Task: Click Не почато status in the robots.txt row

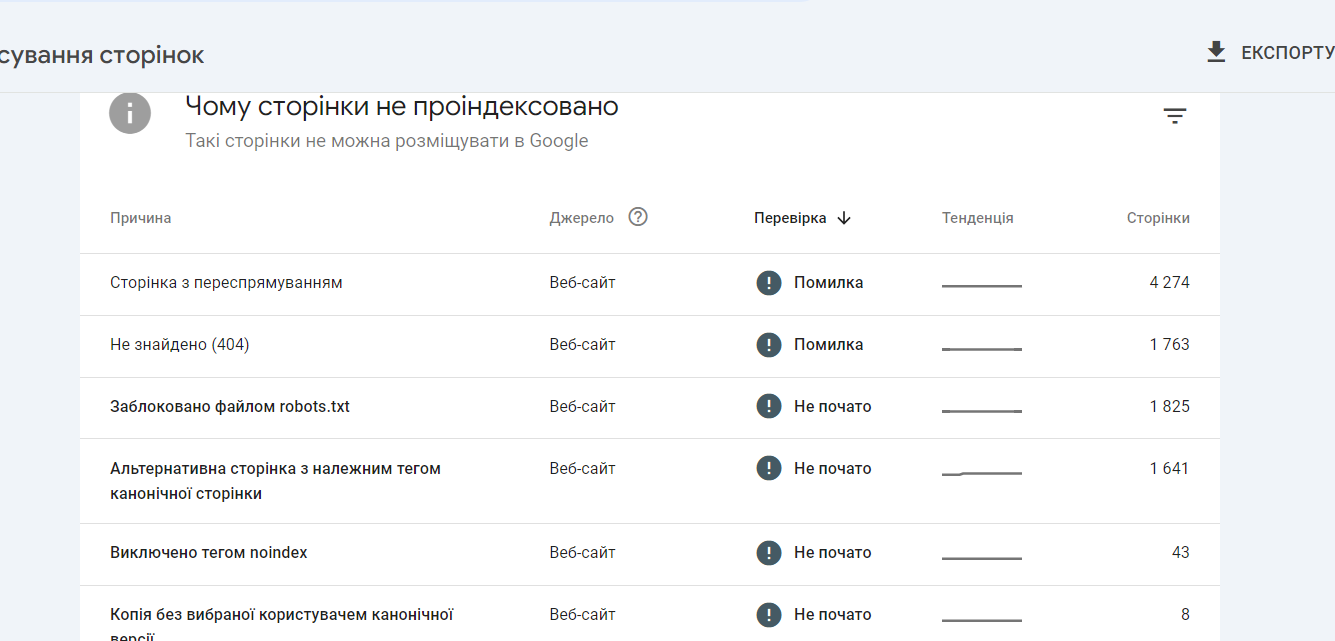Action: click(832, 407)
